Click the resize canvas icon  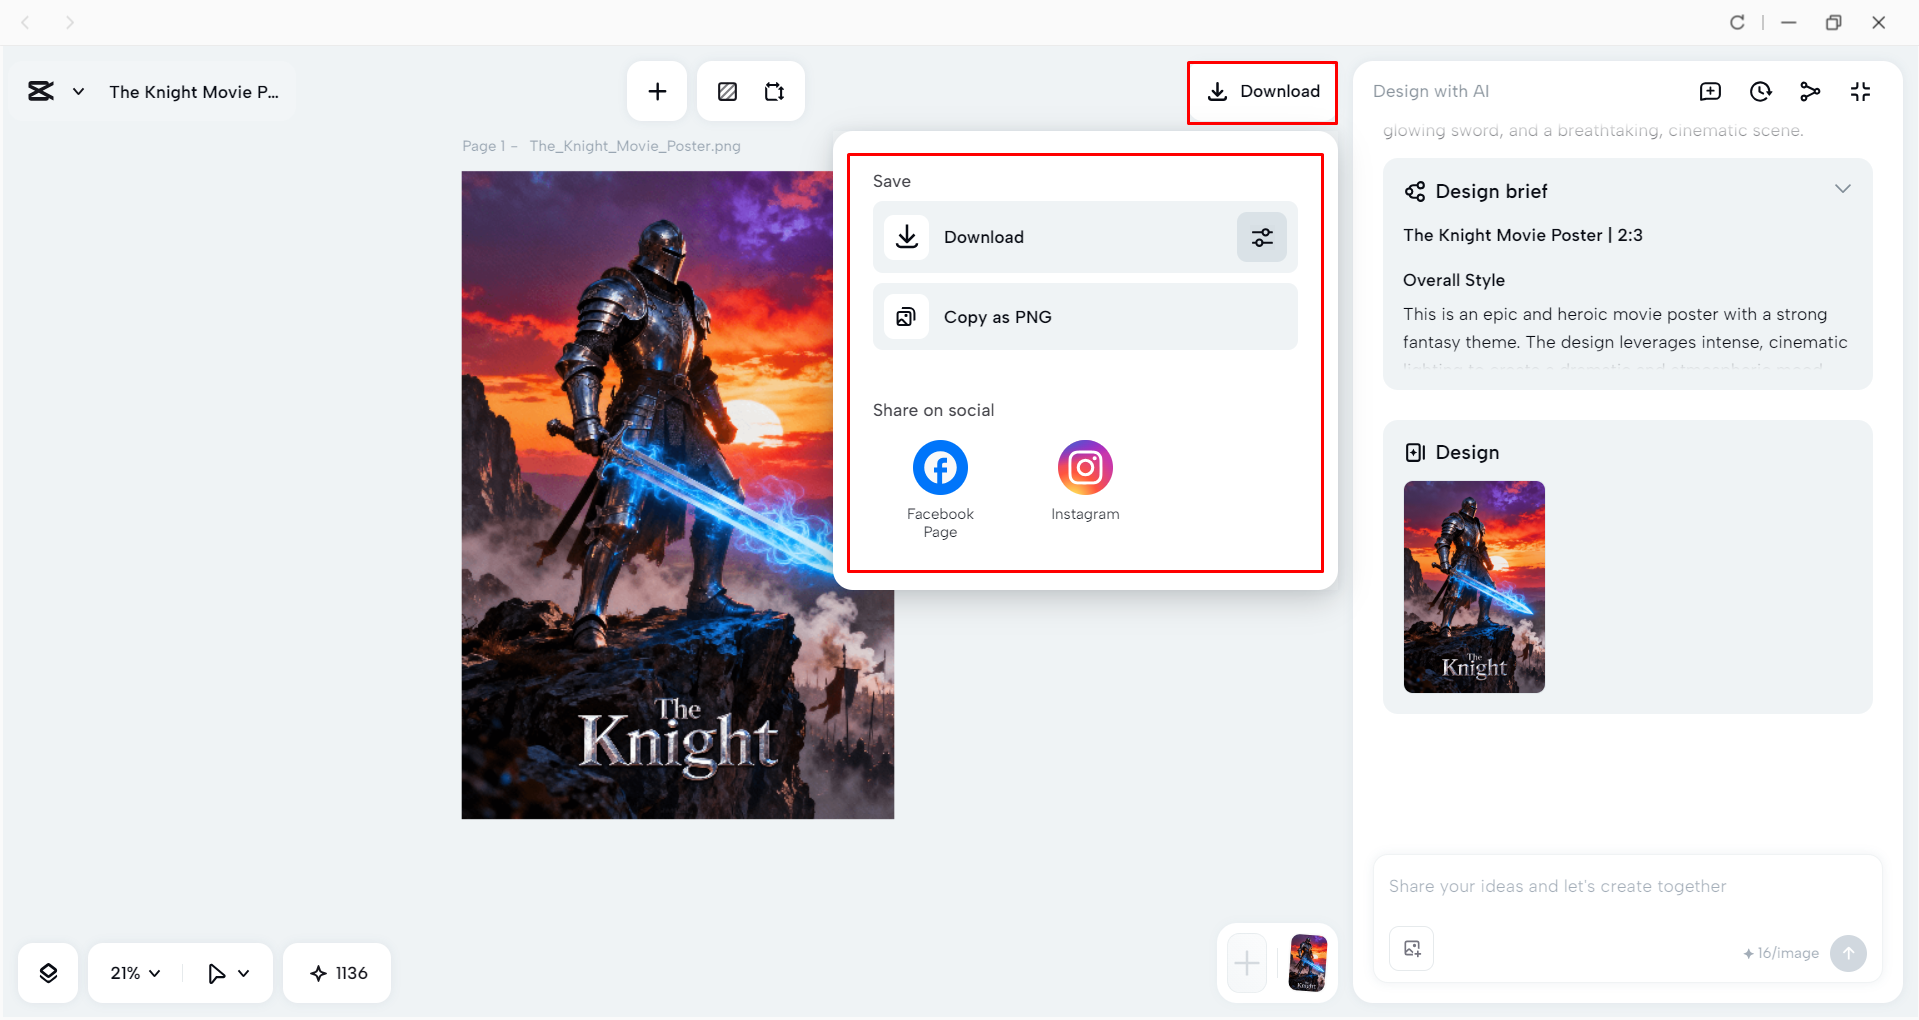pos(775,92)
